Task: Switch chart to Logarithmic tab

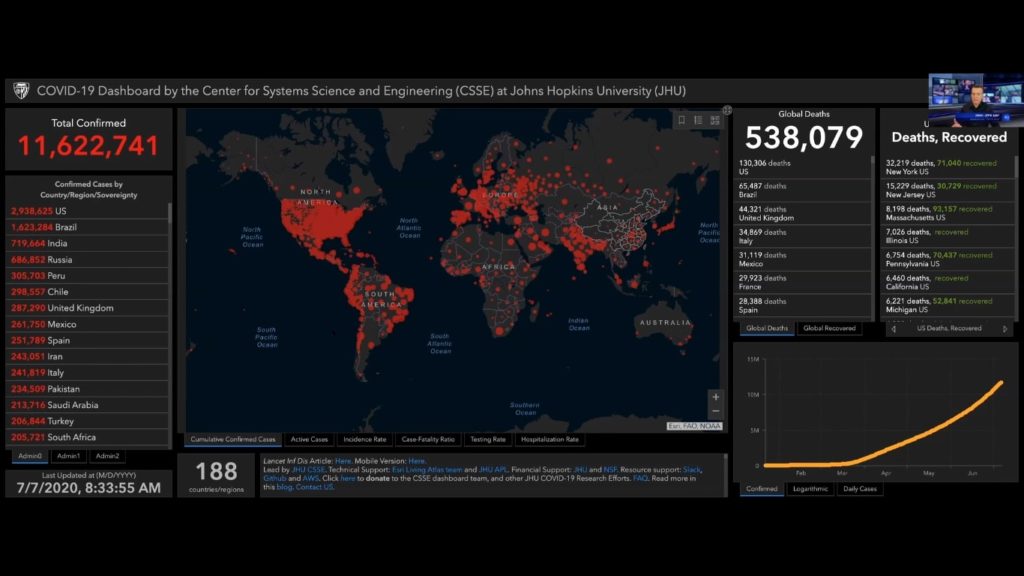Action: tap(810, 489)
